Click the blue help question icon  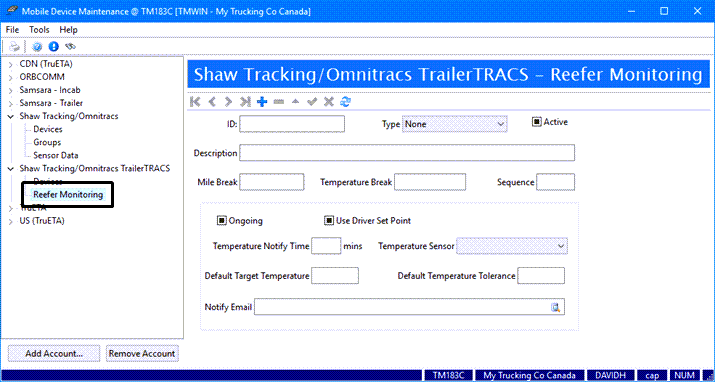37,46
